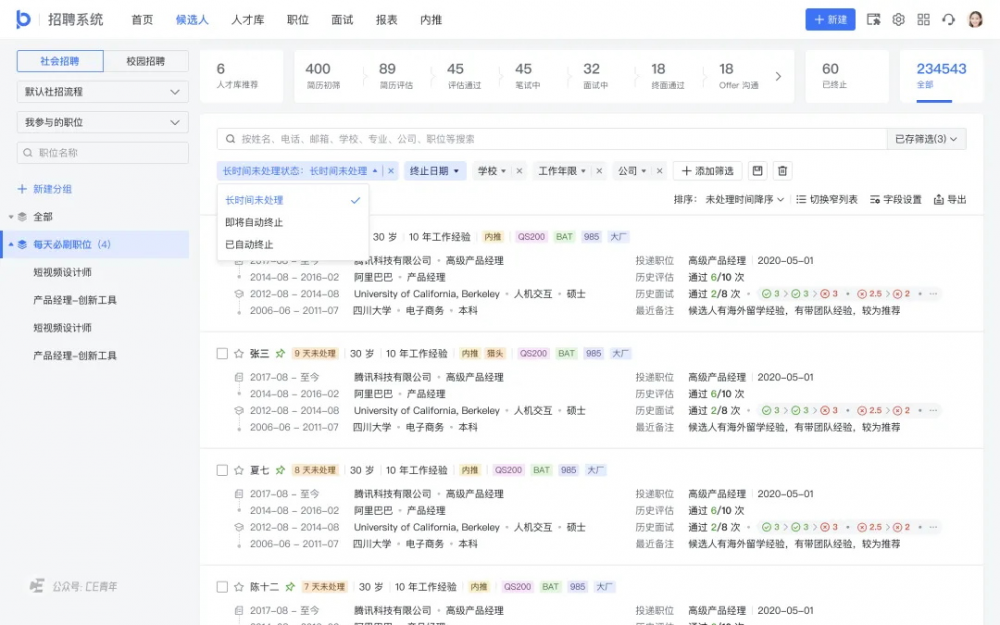Click 新建分组 link
Screen dimensions: 1000x625
coord(45,189)
